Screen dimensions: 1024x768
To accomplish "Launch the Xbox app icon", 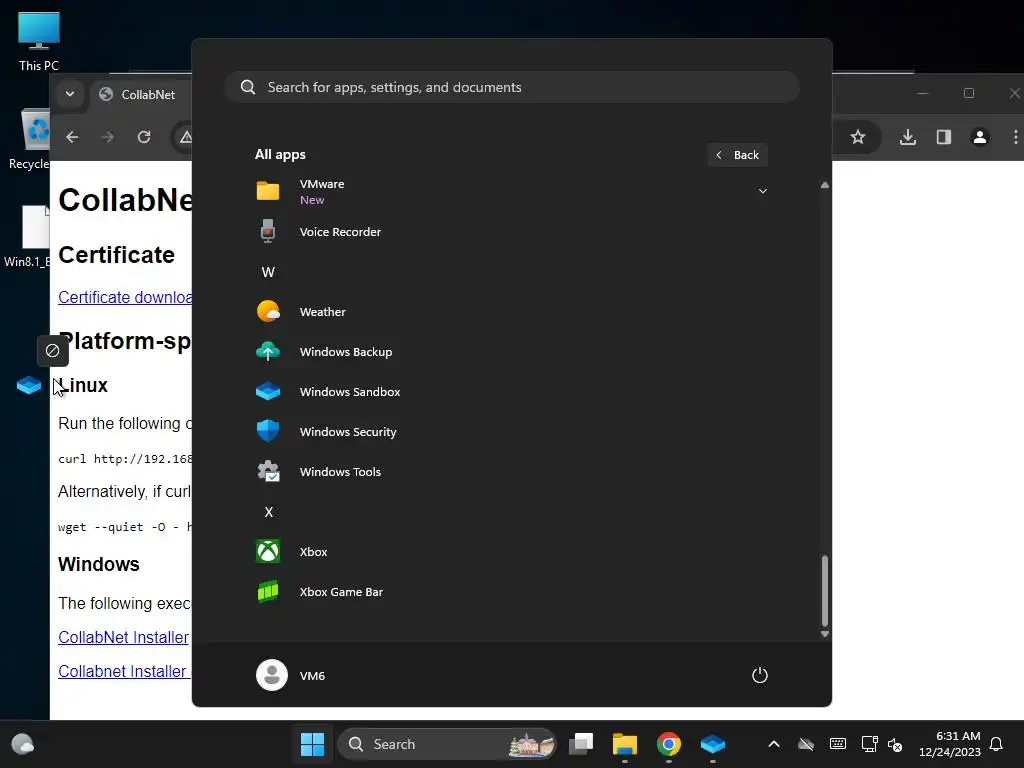I will (268, 551).
